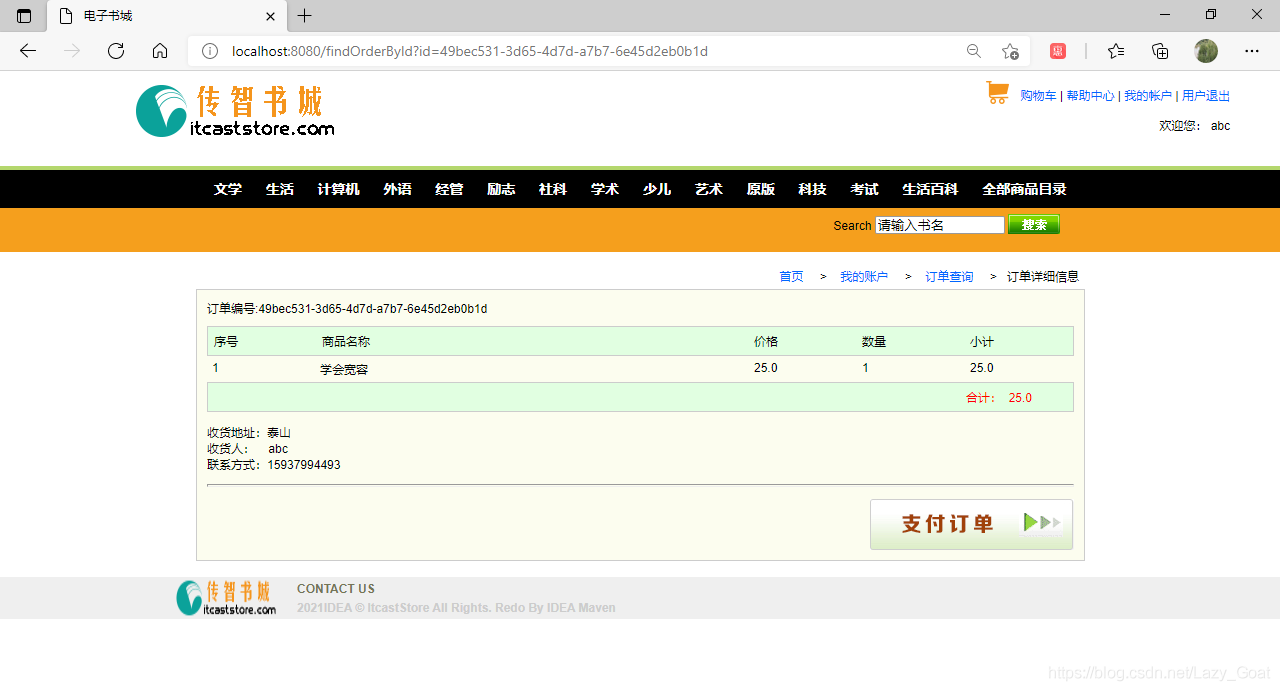
Task: Open the 计算机 category in the navigation bar
Action: 338,189
